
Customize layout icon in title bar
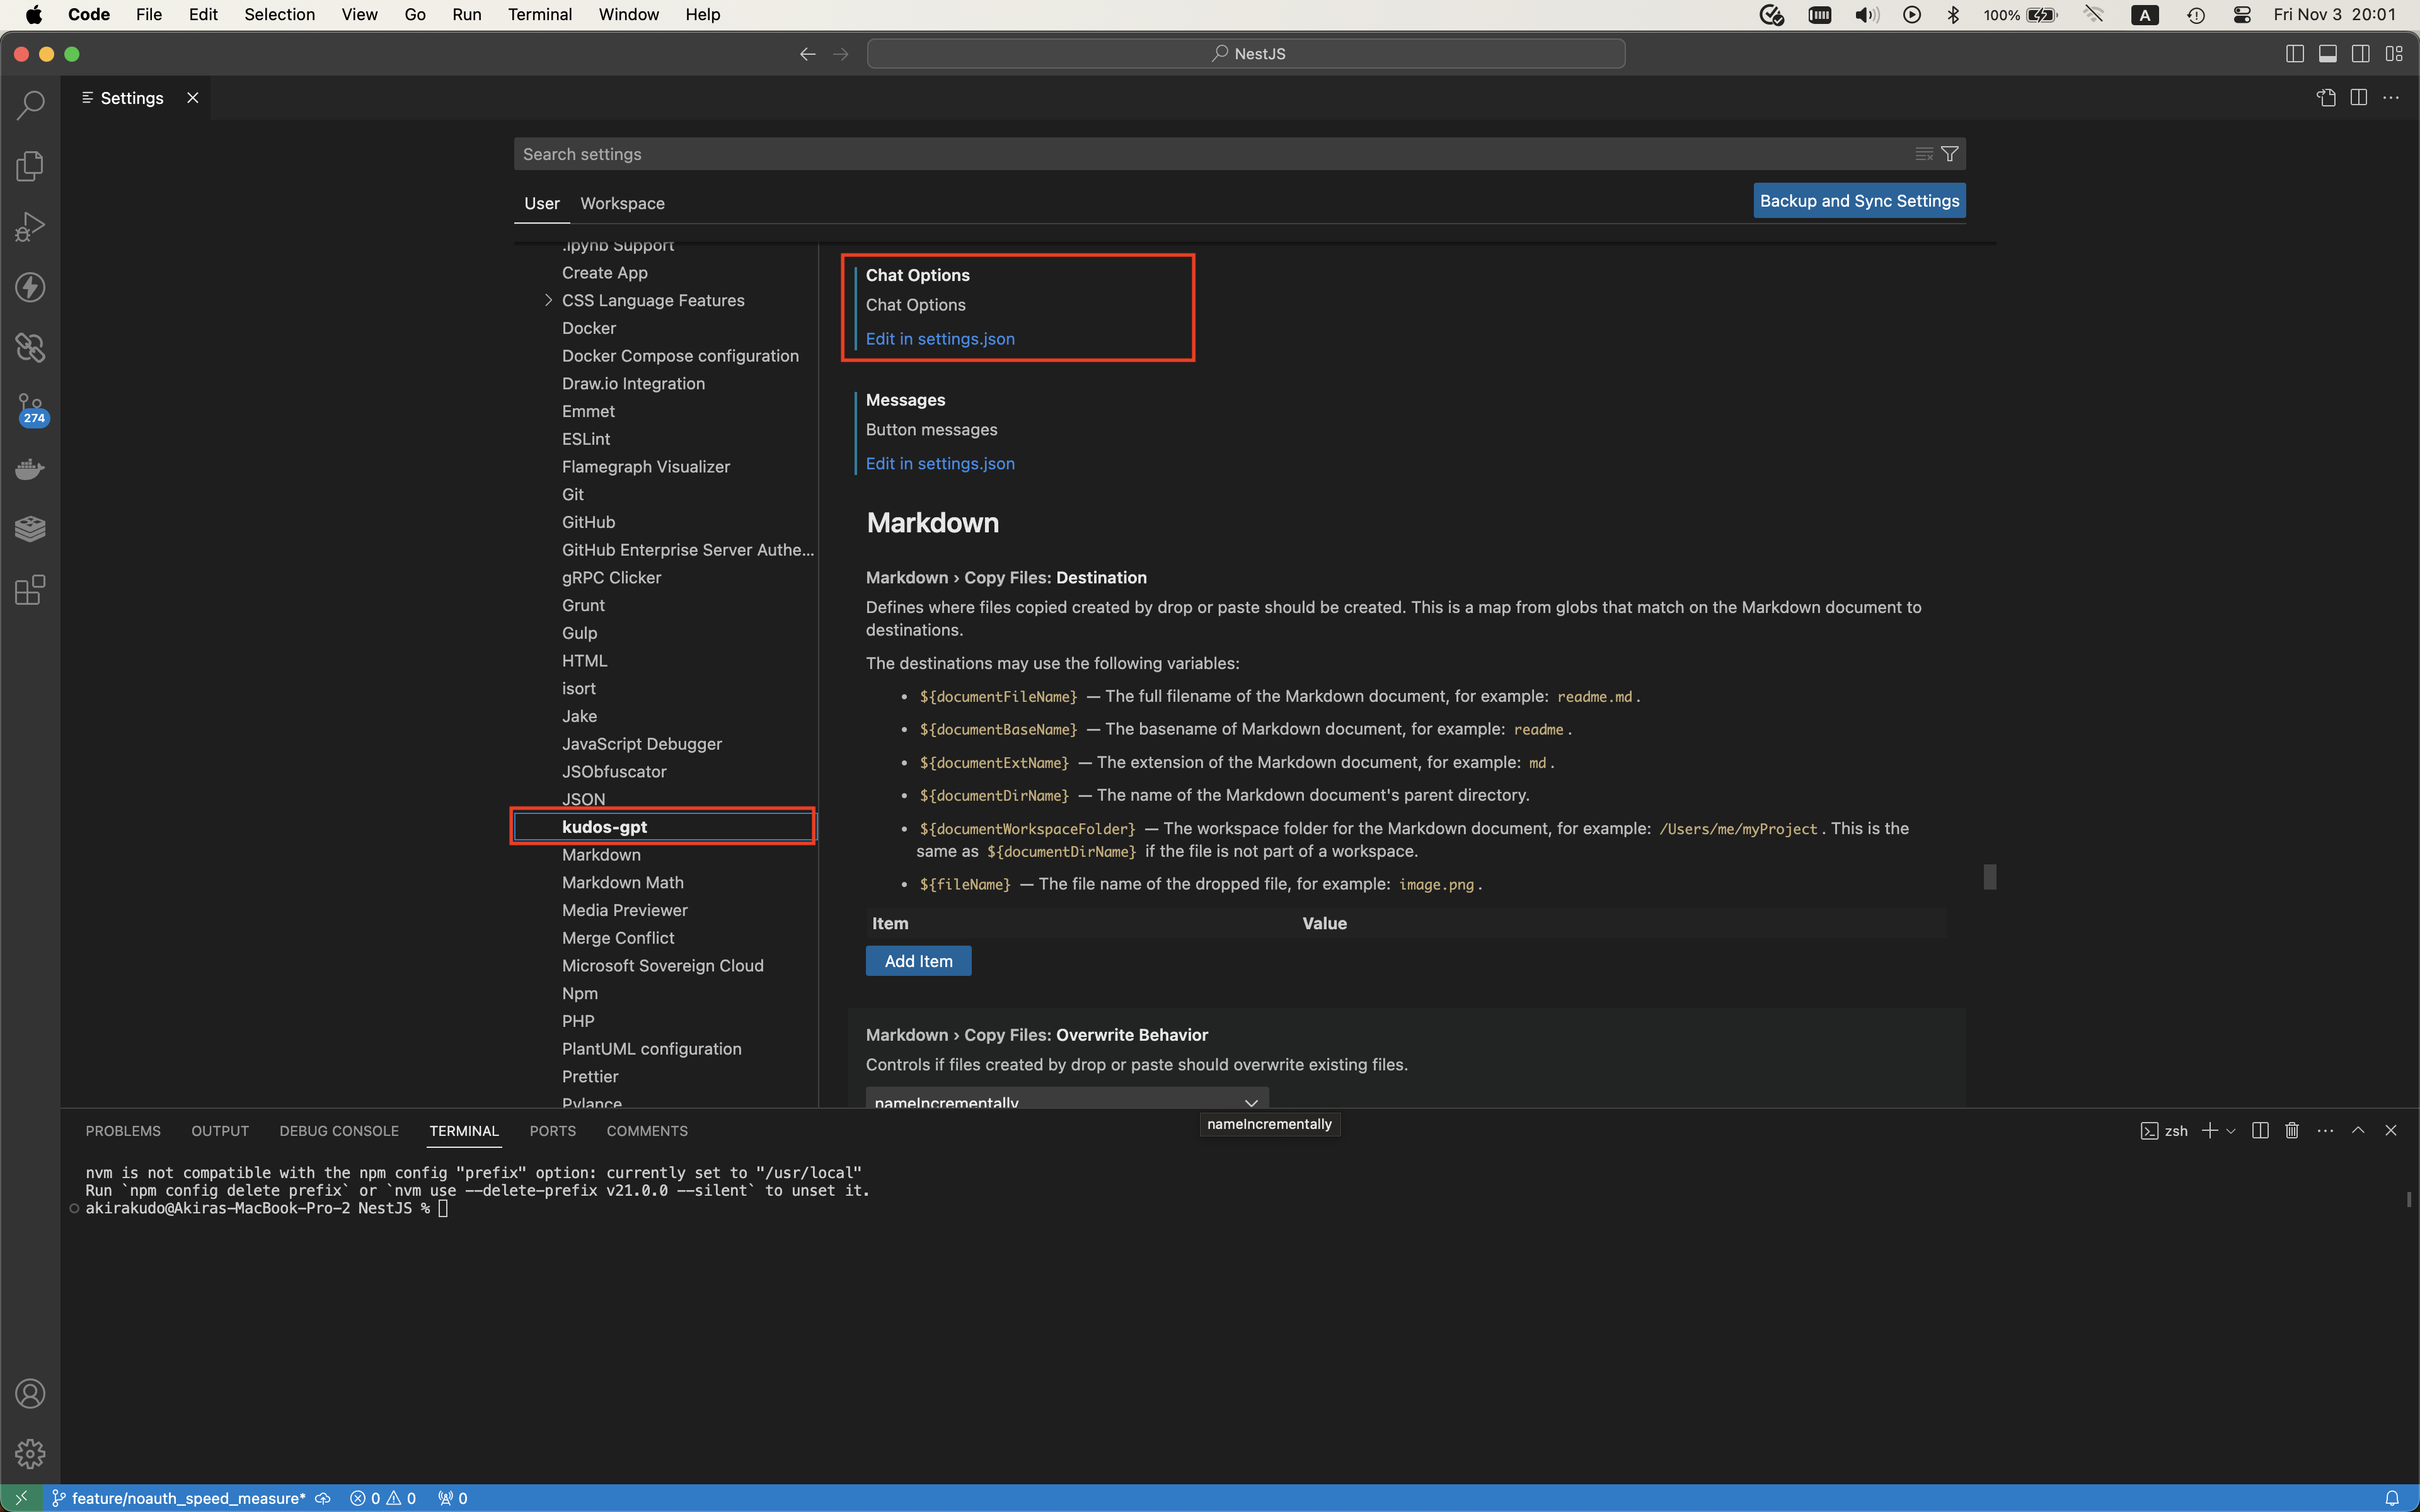[2394, 54]
